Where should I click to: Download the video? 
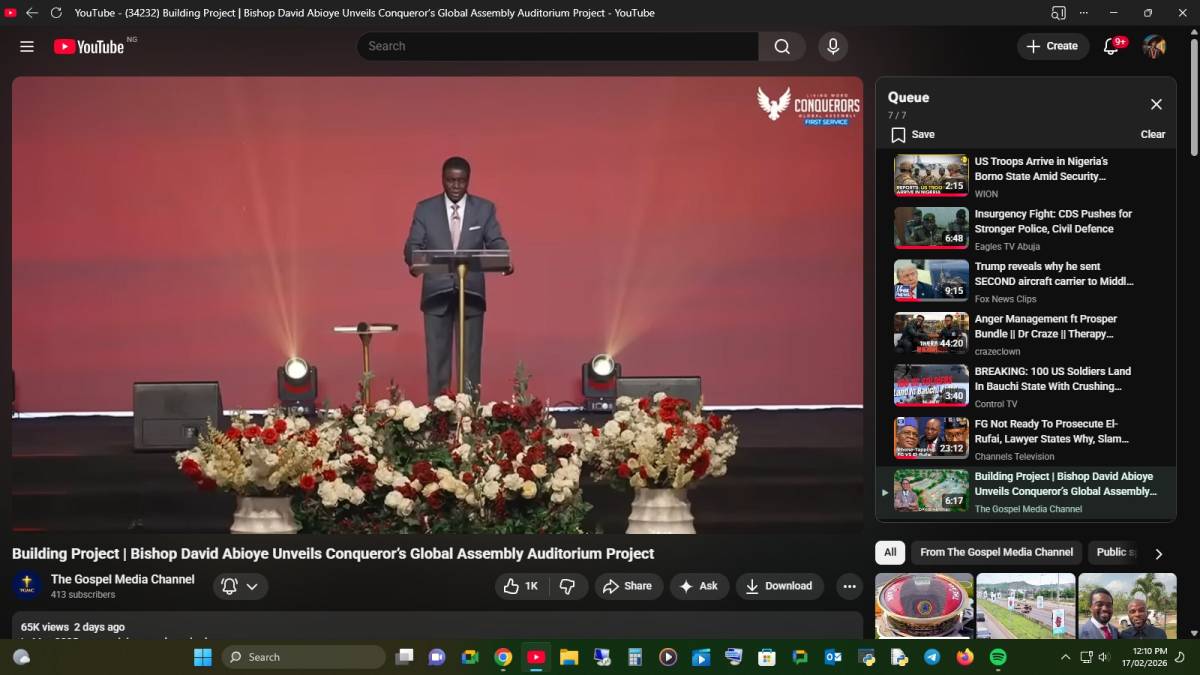[780, 586]
